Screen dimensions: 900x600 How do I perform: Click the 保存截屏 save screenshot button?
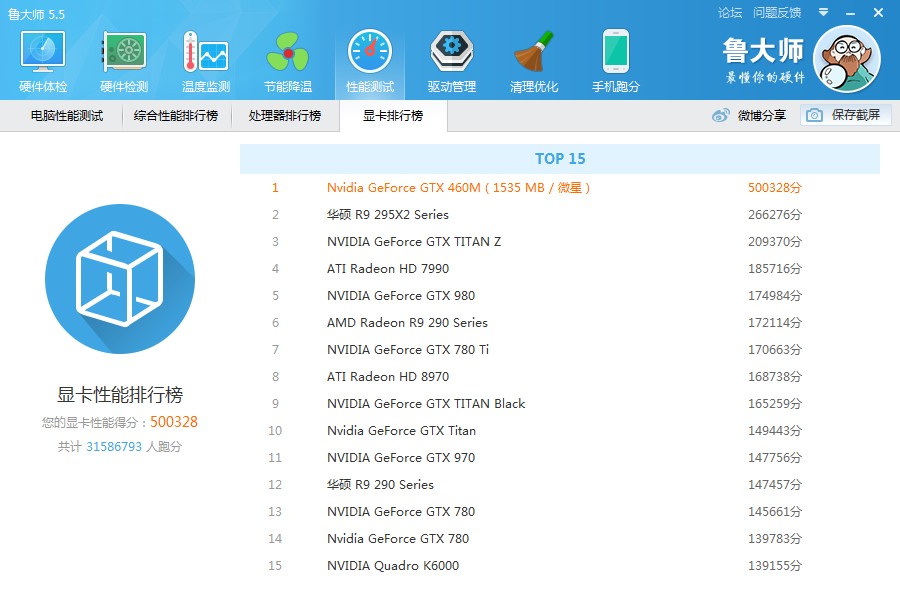point(845,116)
